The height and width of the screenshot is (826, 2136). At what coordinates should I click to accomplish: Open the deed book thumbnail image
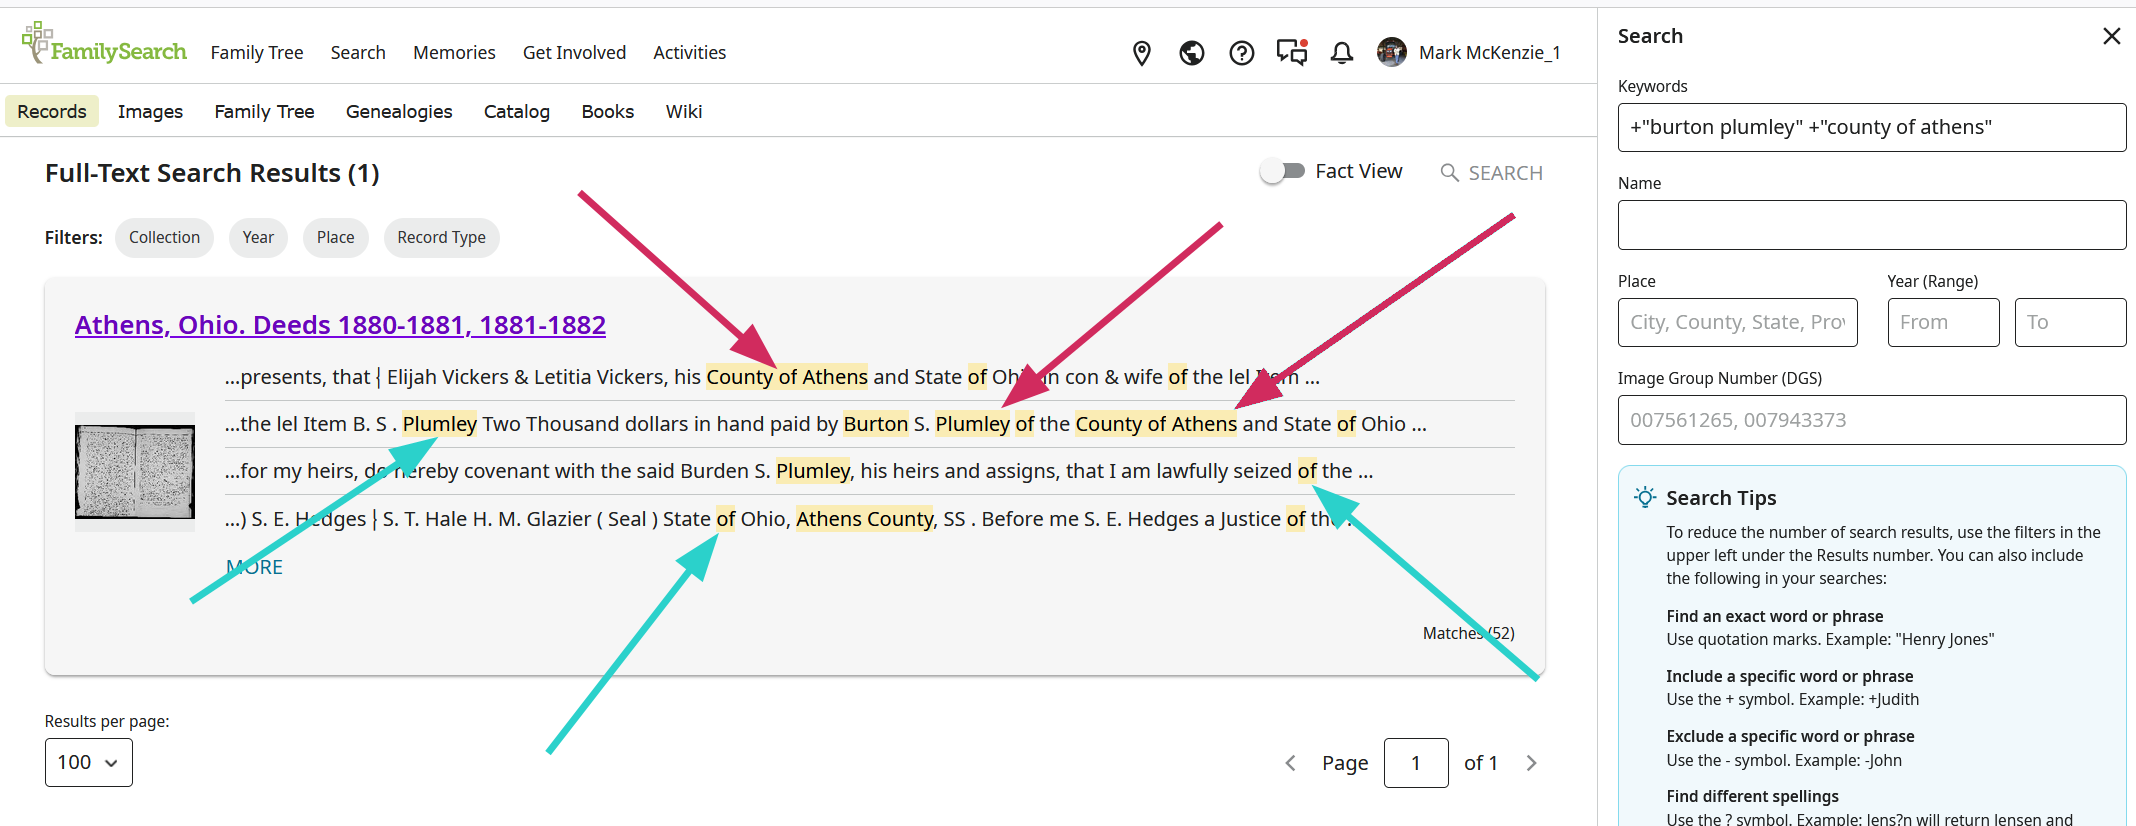(135, 472)
